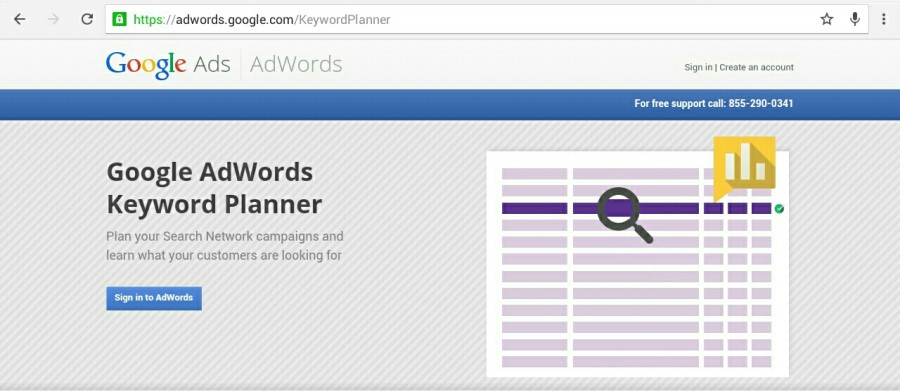The width and height of the screenshot is (900, 392).
Task: Click the Google AdWords Keyword Planner heading
Action: click(x=214, y=188)
